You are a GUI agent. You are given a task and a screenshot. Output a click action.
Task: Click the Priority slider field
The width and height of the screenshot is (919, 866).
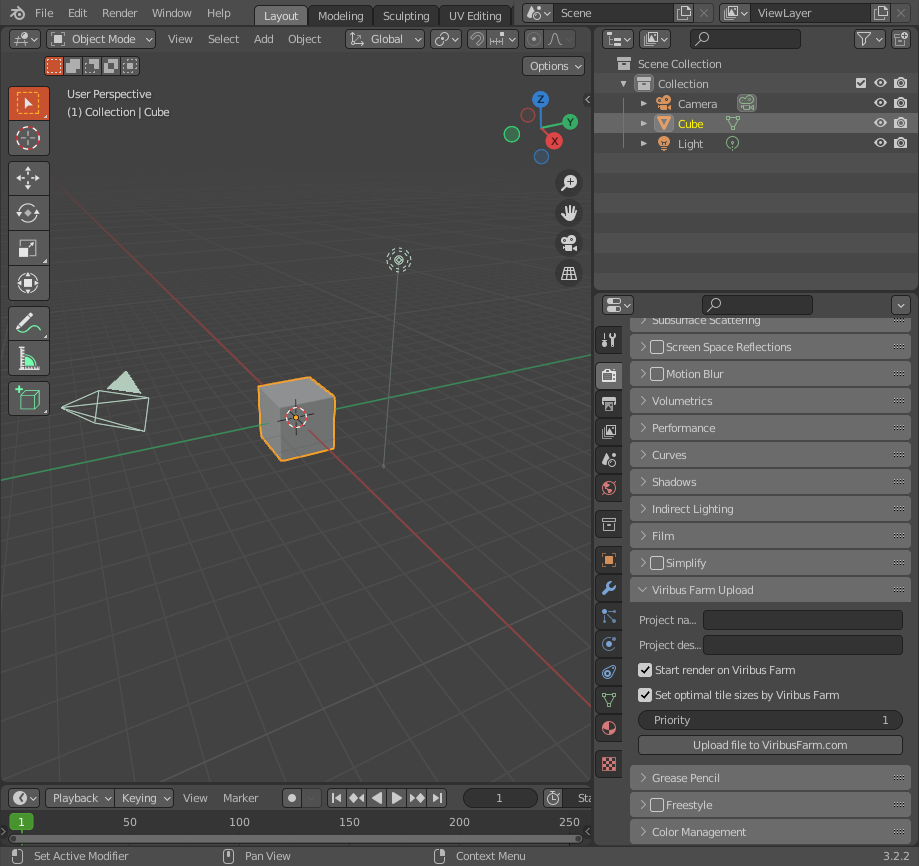tap(770, 720)
